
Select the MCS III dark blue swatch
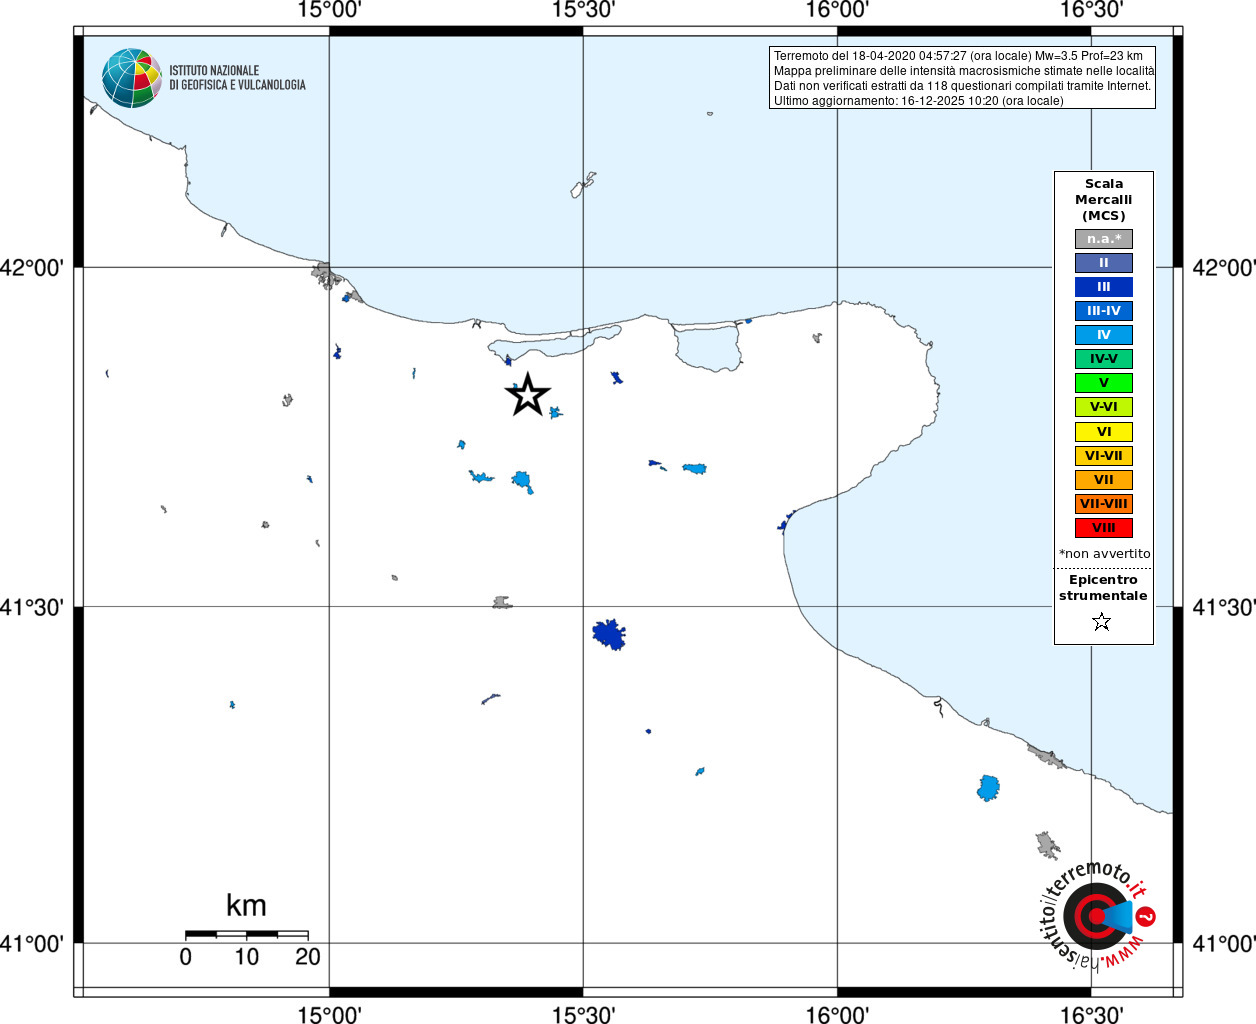coord(1104,287)
